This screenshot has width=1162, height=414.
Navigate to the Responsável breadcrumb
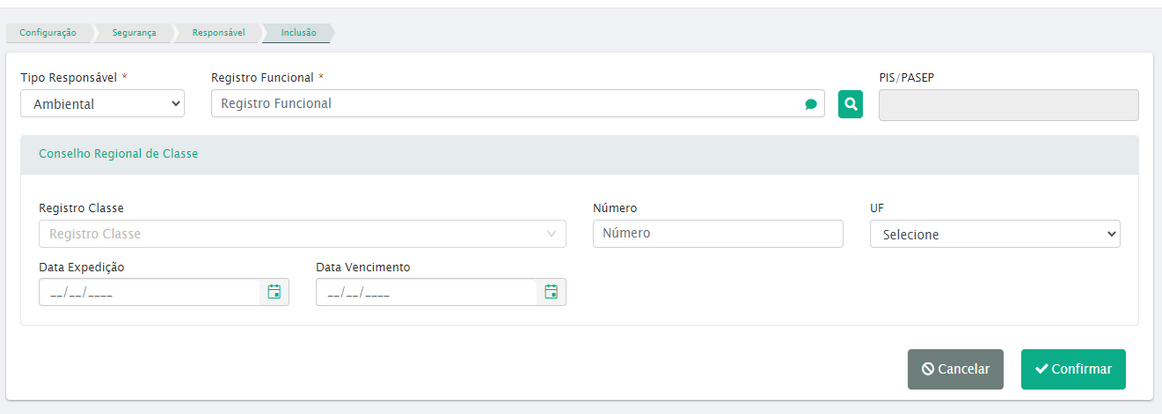tap(219, 33)
